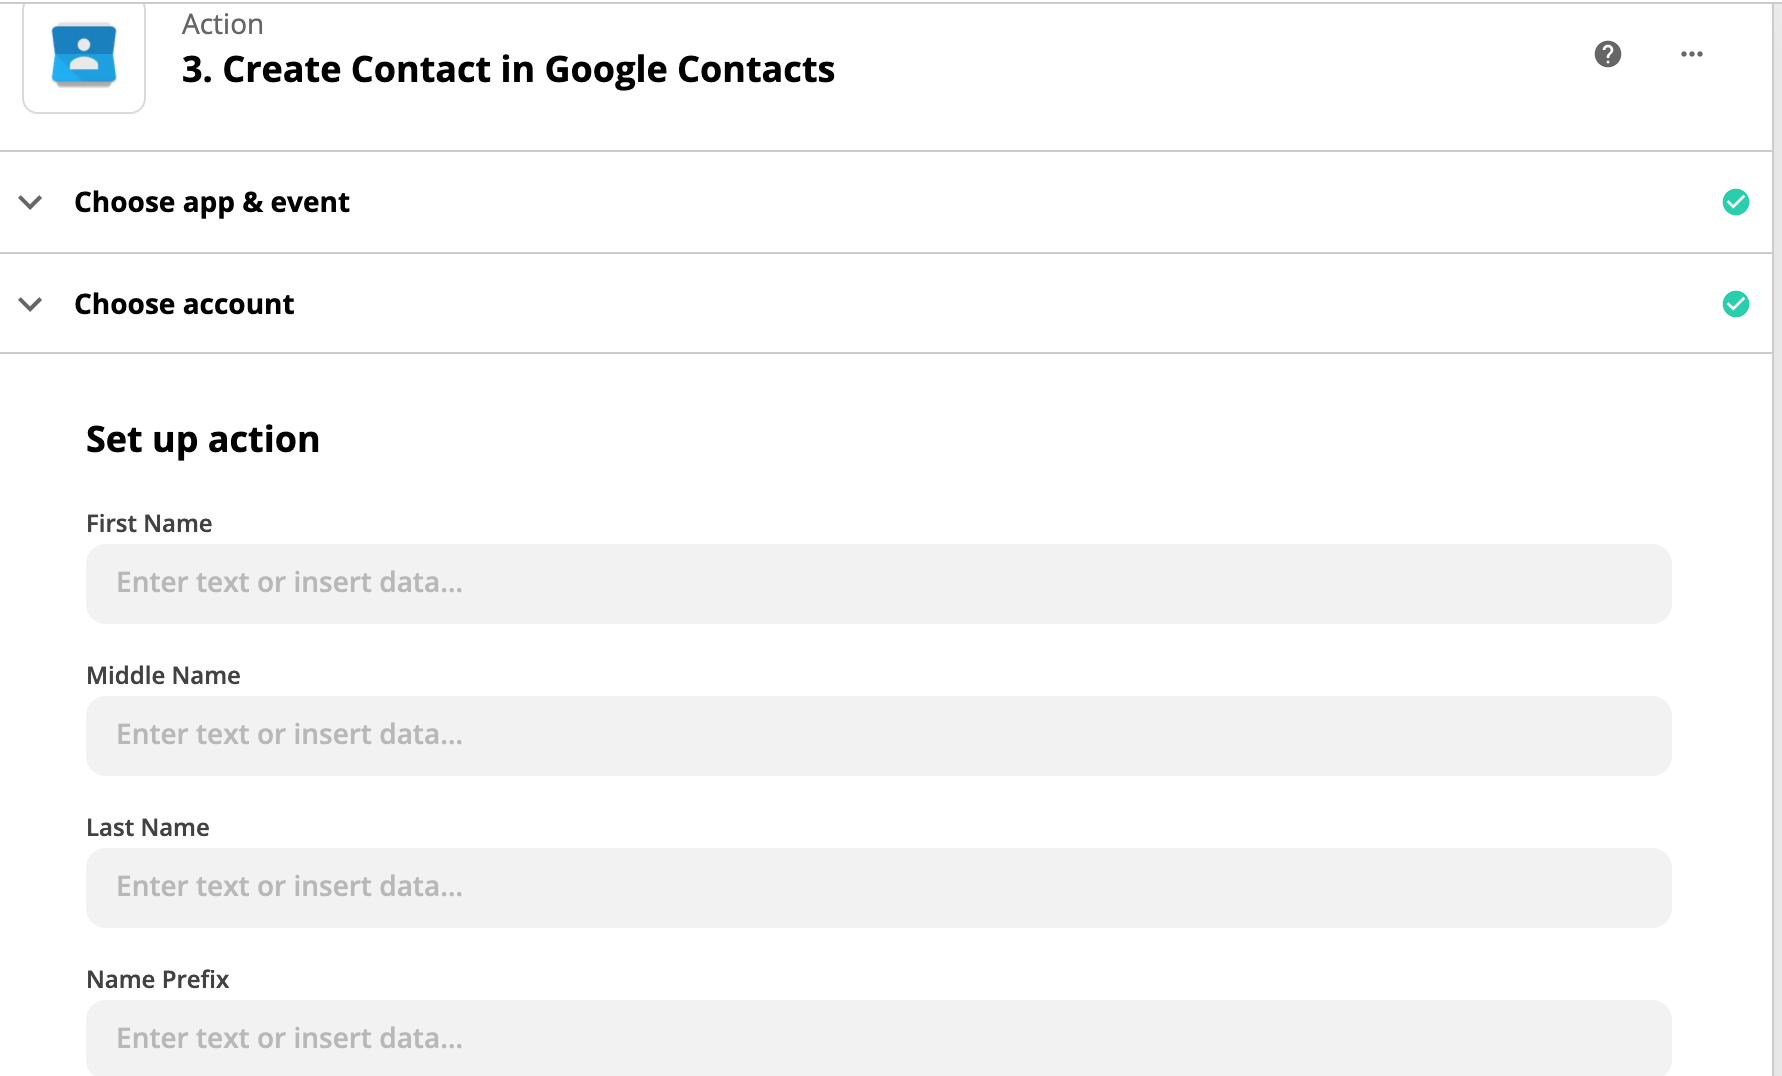Click the Set up action heading

203,440
